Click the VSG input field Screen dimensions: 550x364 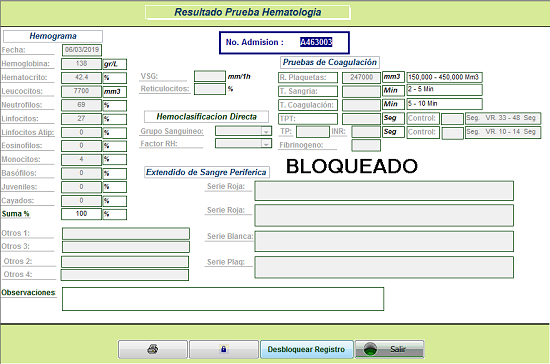(x=210, y=76)
